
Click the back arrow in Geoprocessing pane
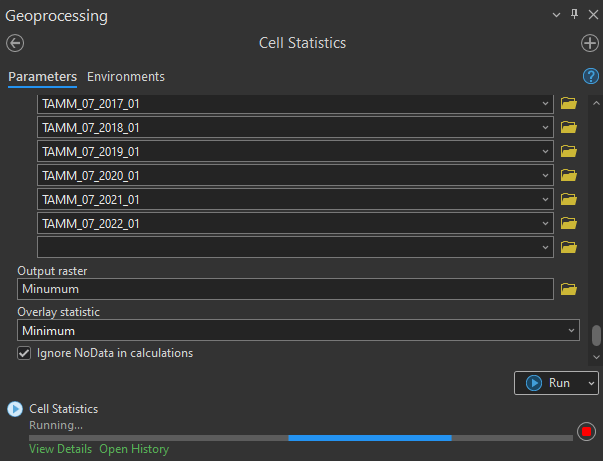(x=14, y=43)
